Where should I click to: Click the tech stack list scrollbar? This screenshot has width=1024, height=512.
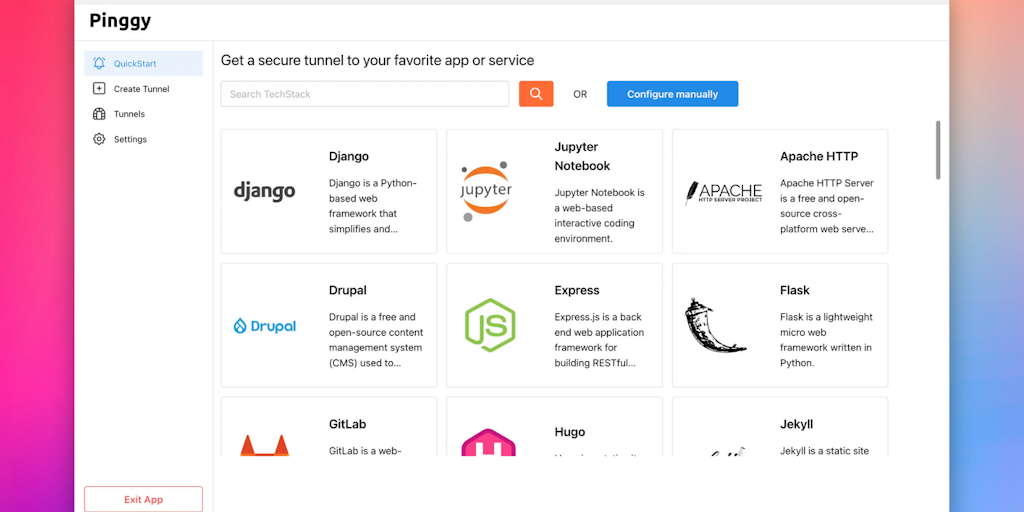(x=938, y=150)
